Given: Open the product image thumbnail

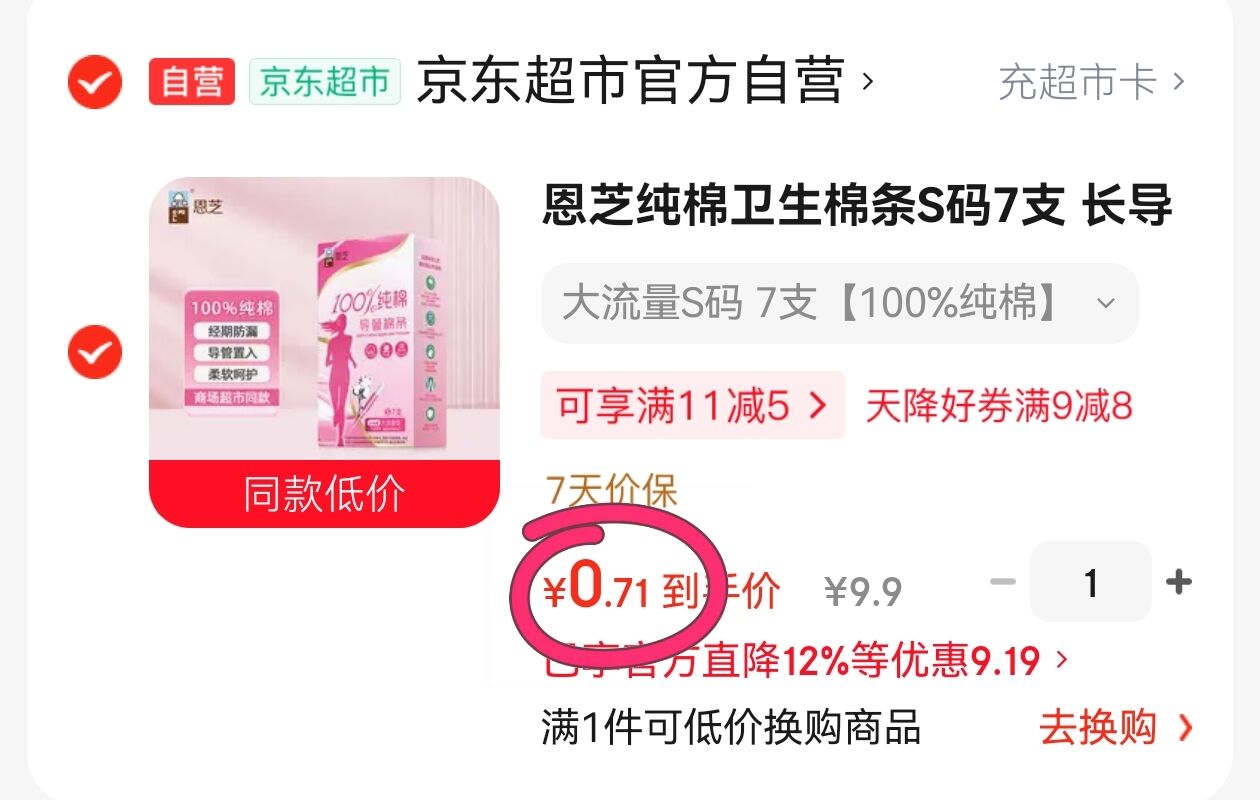Looking at the screenshot, I should coord(324,319).
